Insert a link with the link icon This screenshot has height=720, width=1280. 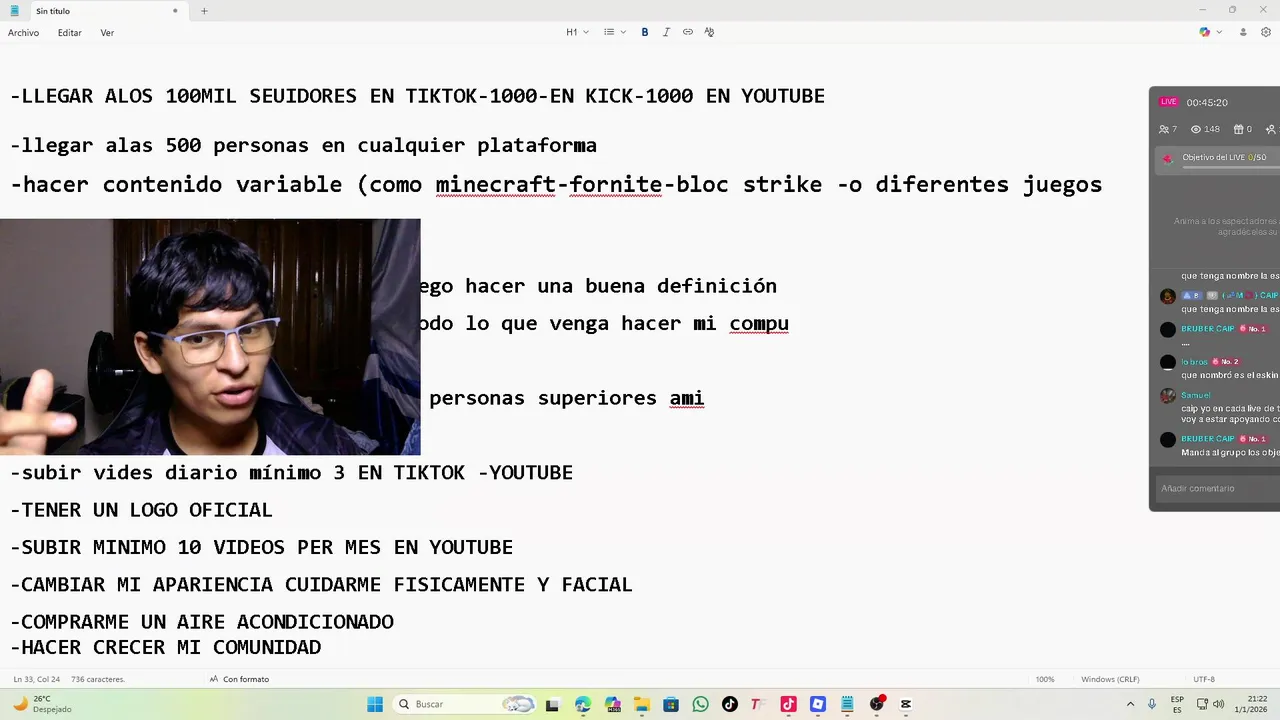[688, 32]
